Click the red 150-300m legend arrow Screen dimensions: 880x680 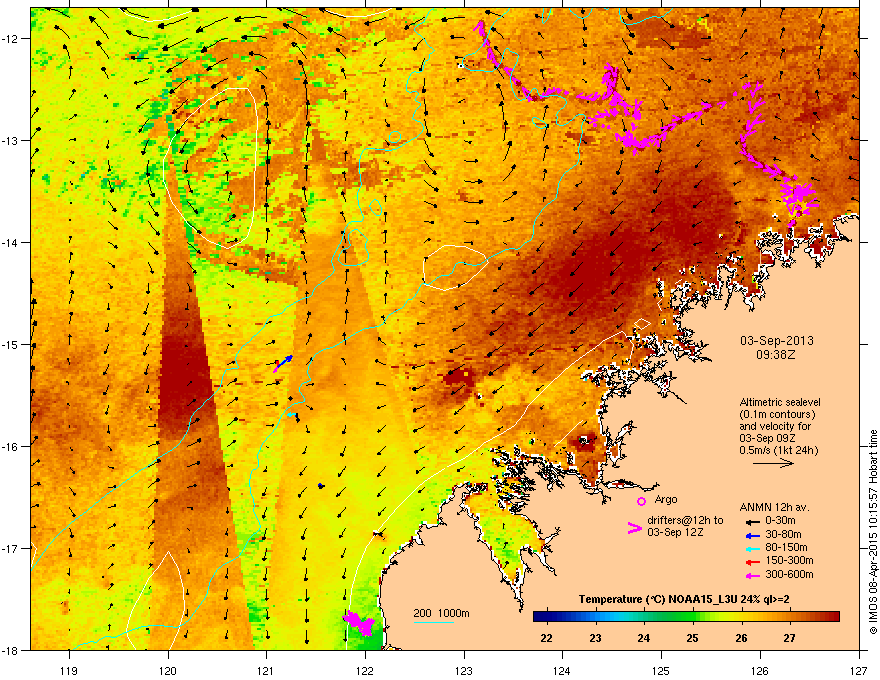pyautogui.click(x=753, y=562)
